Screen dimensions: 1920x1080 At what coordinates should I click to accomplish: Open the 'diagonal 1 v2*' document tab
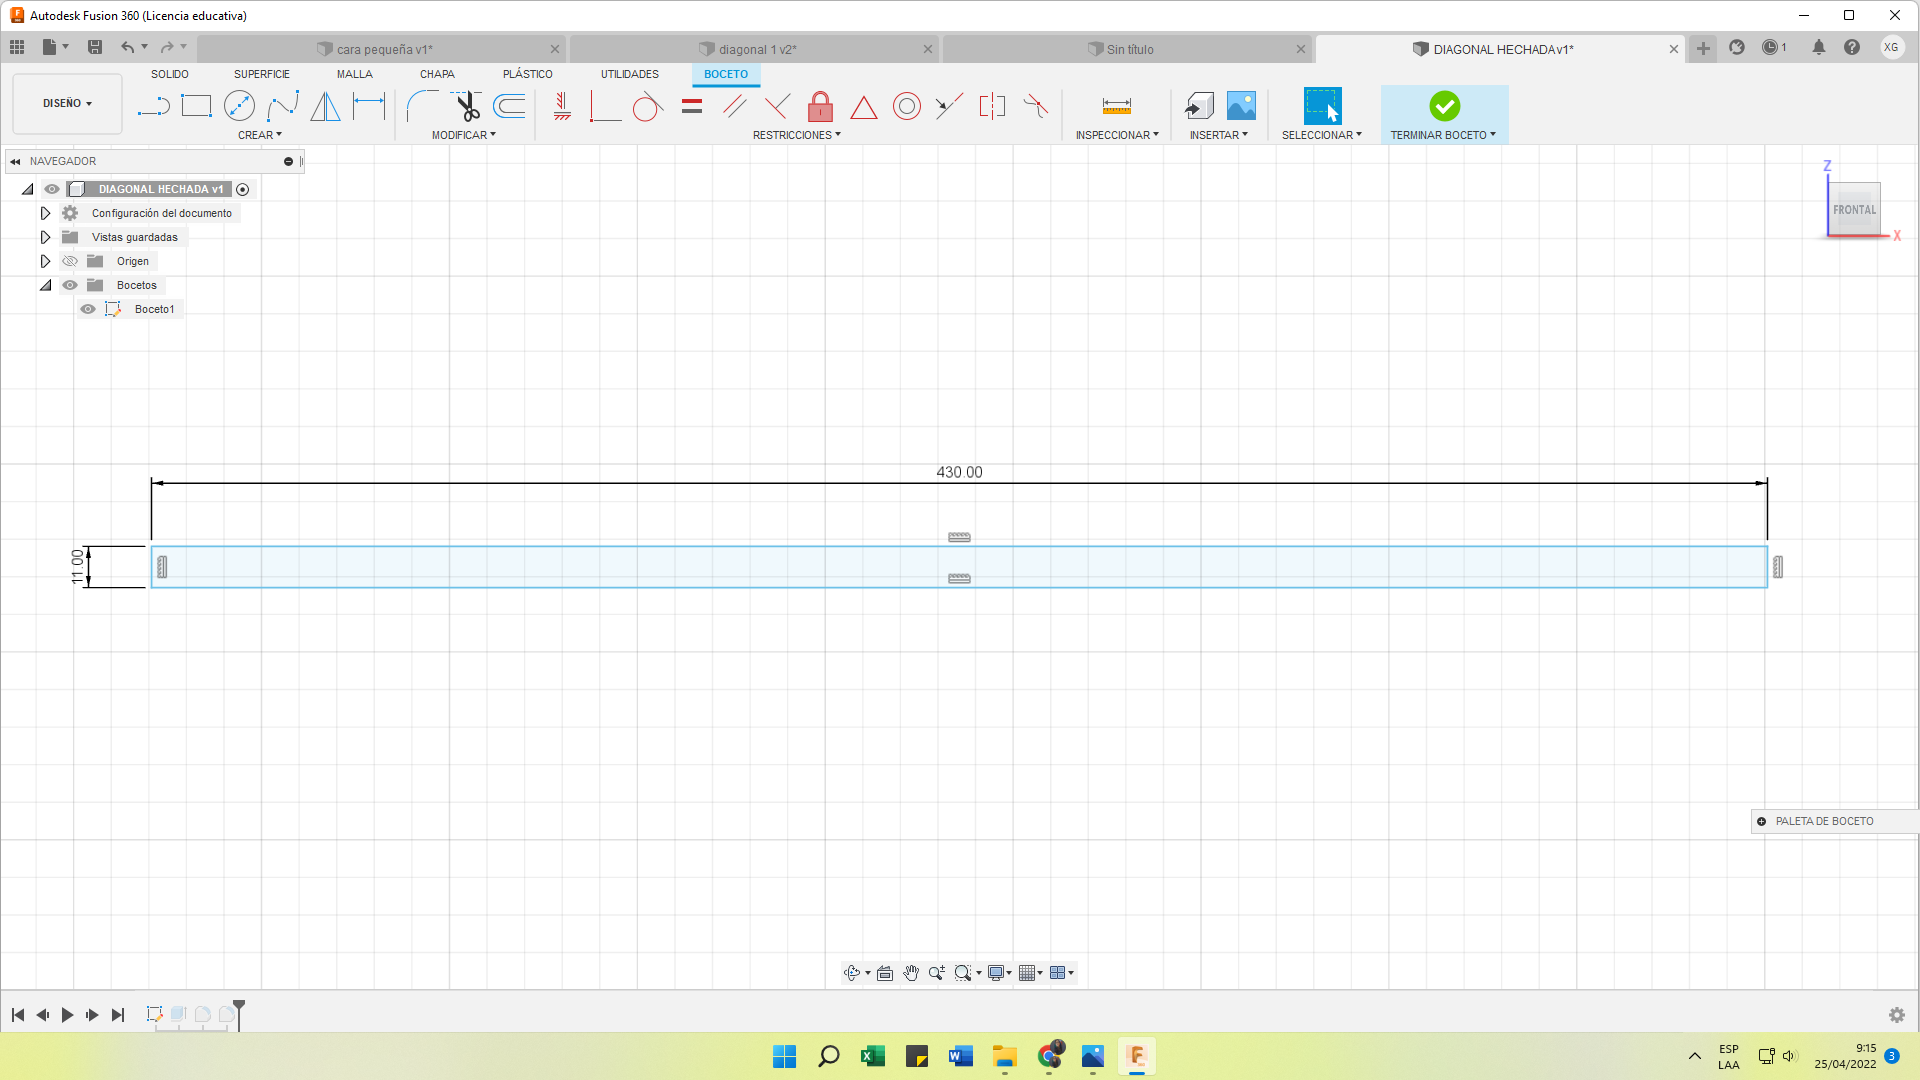tap(757, 49)
